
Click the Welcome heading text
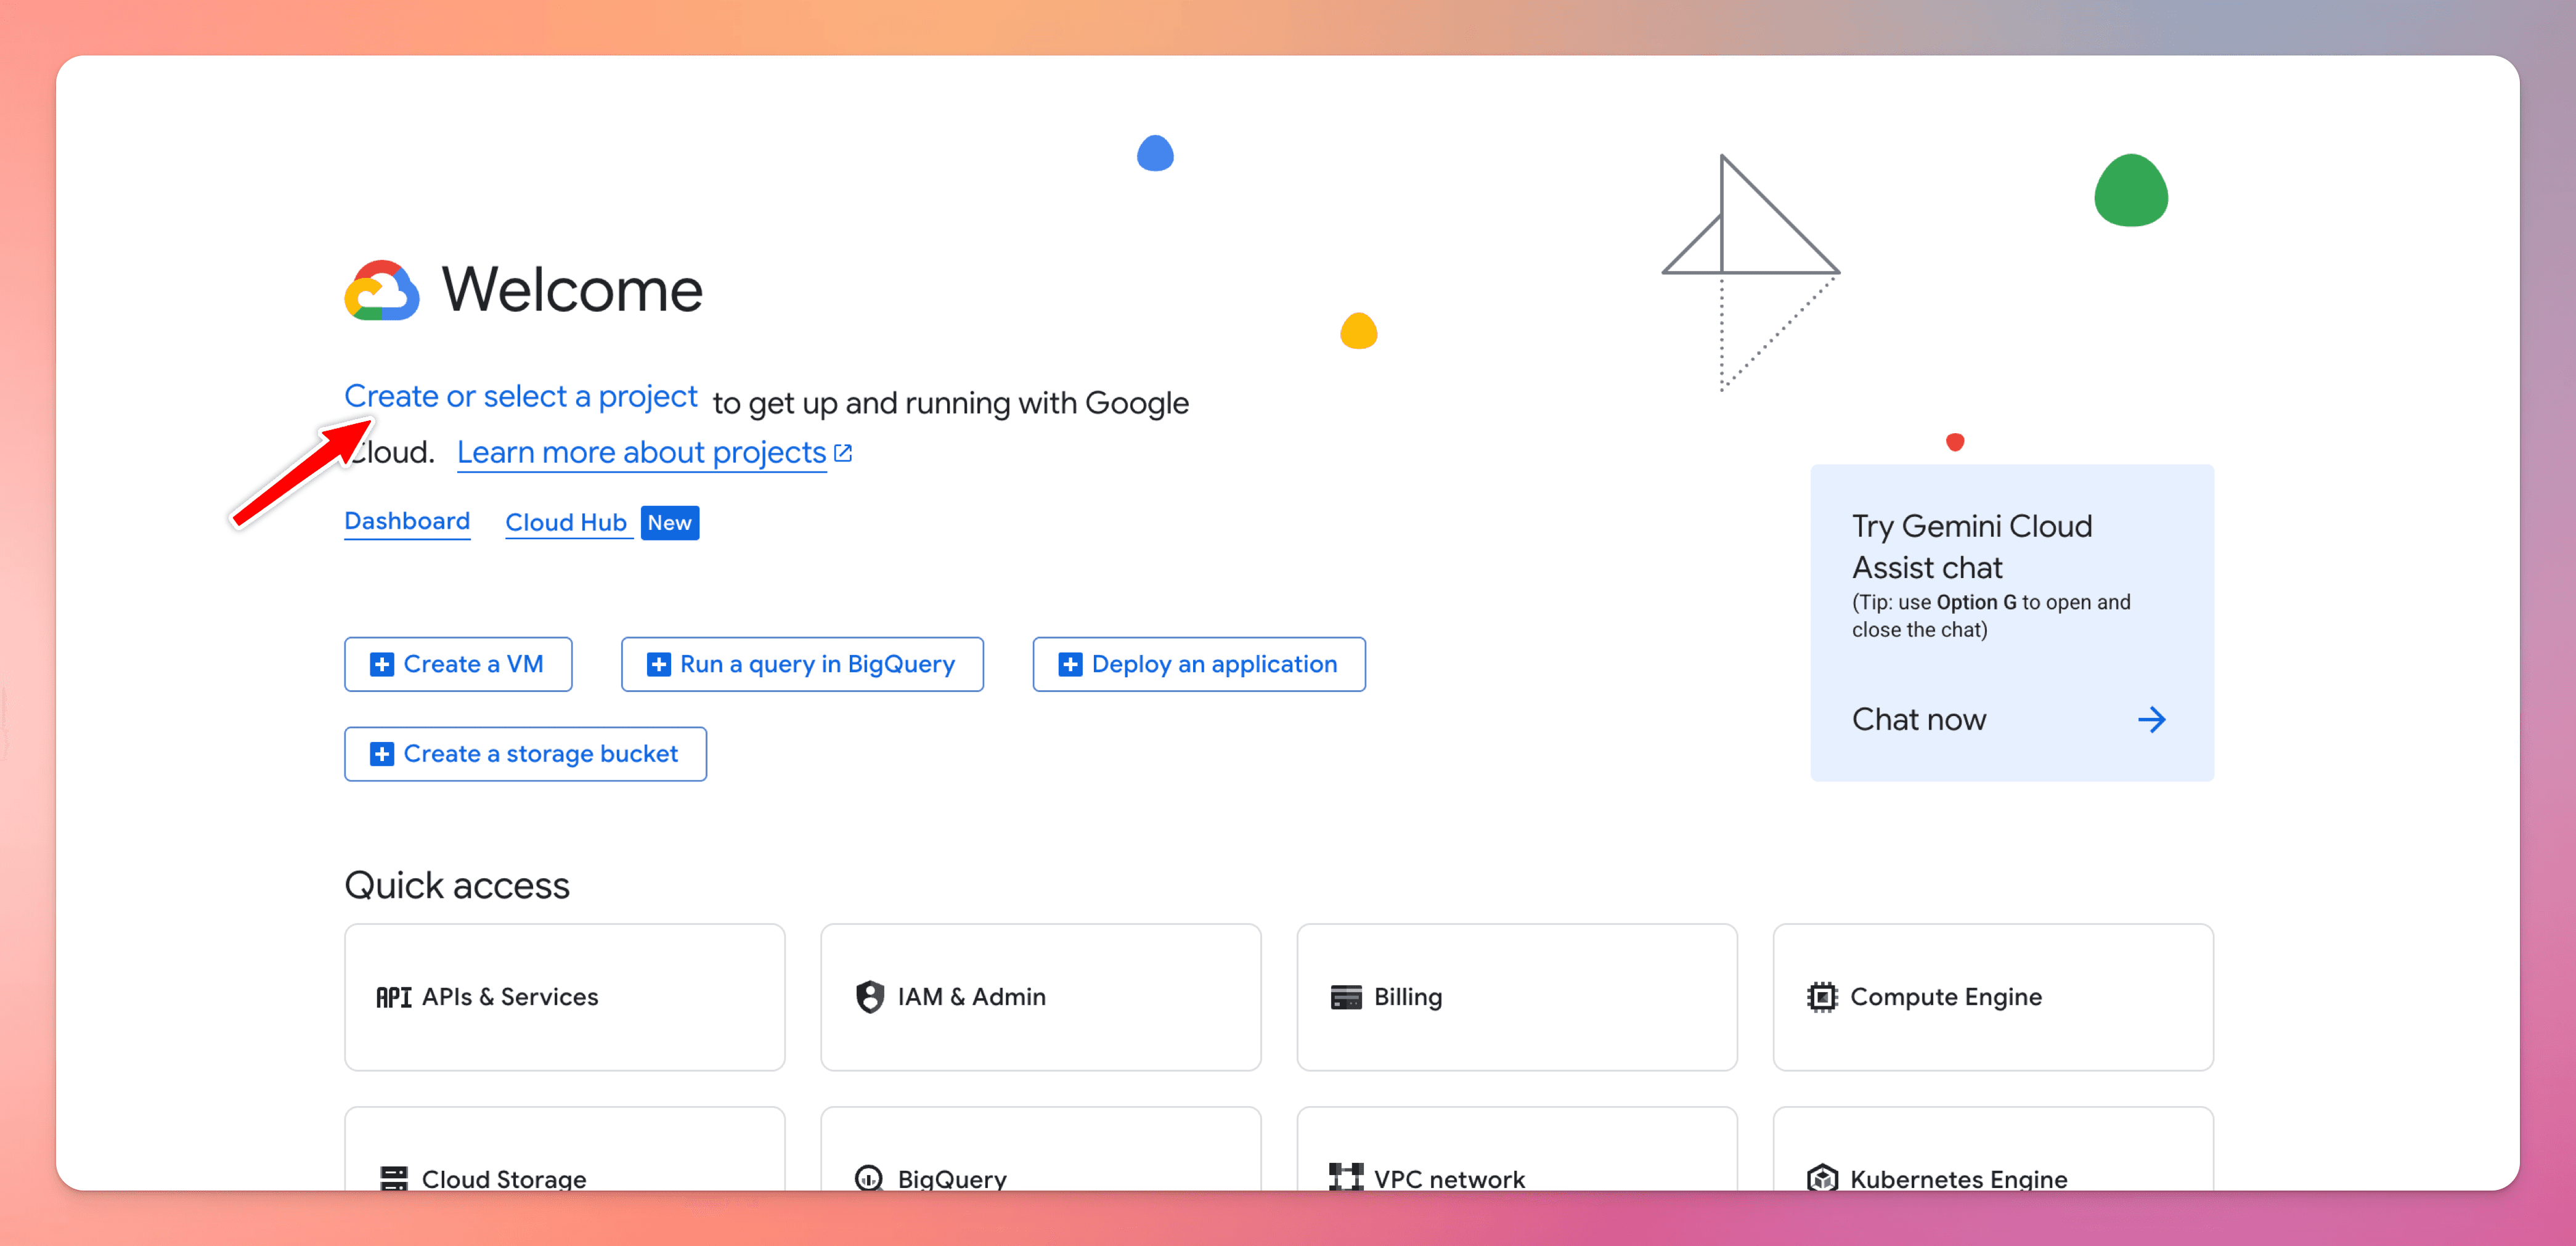click(572, 290)
